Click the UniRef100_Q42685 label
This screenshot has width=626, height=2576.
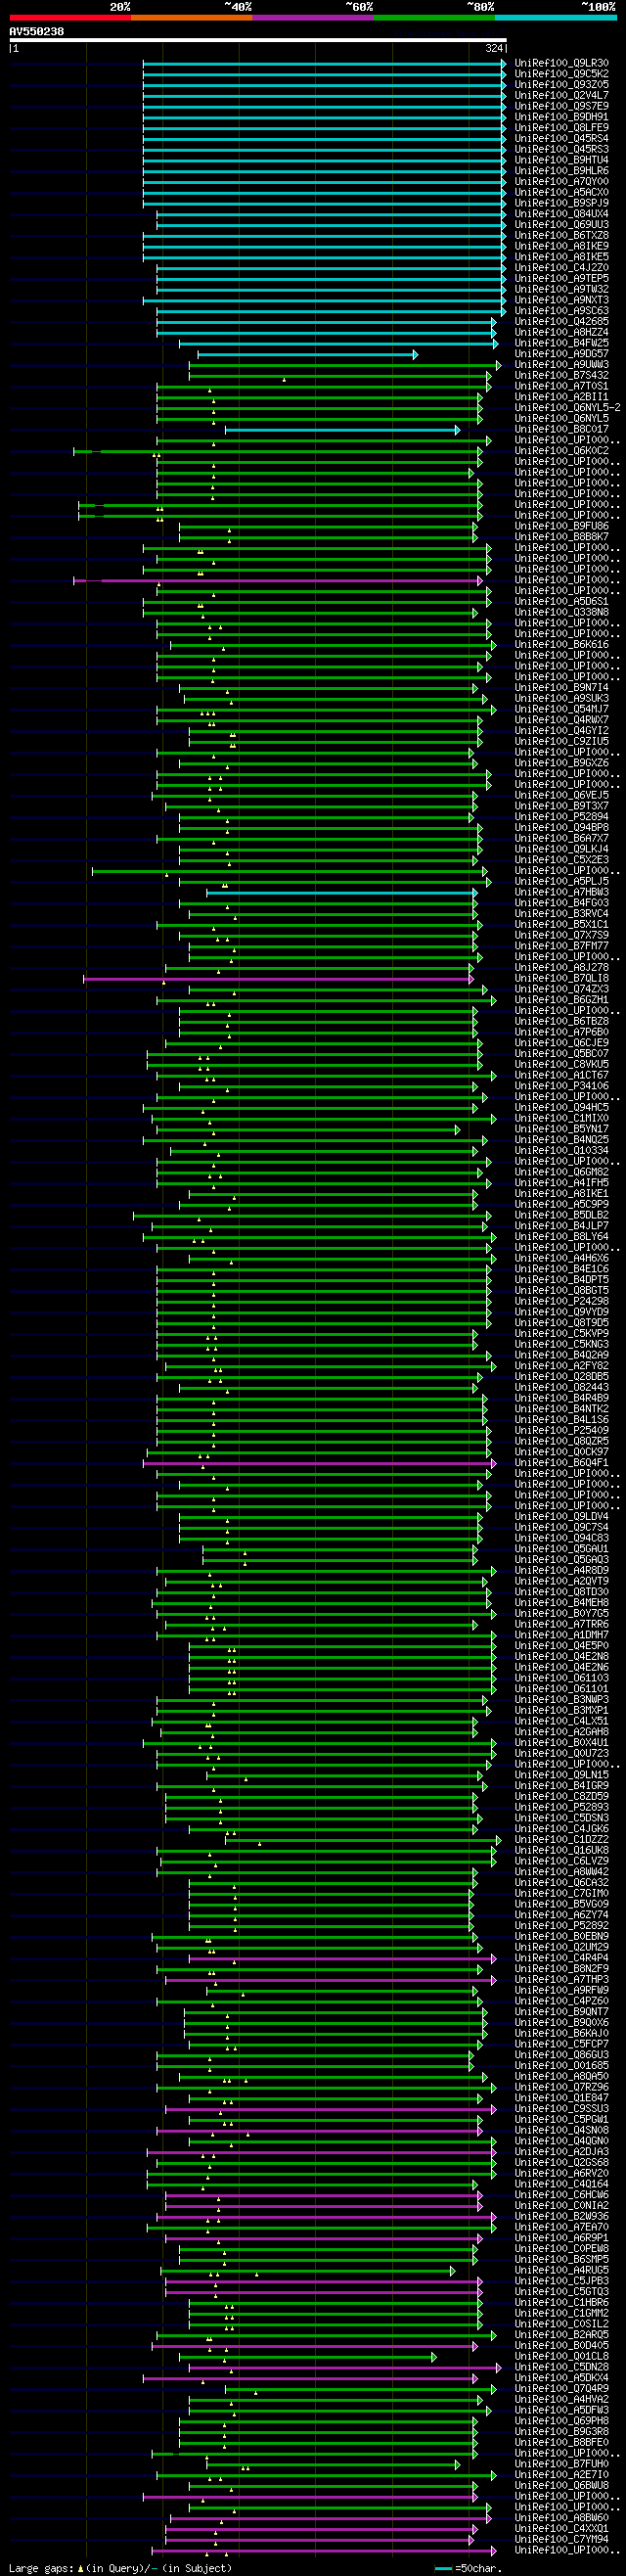click(561, 322)
